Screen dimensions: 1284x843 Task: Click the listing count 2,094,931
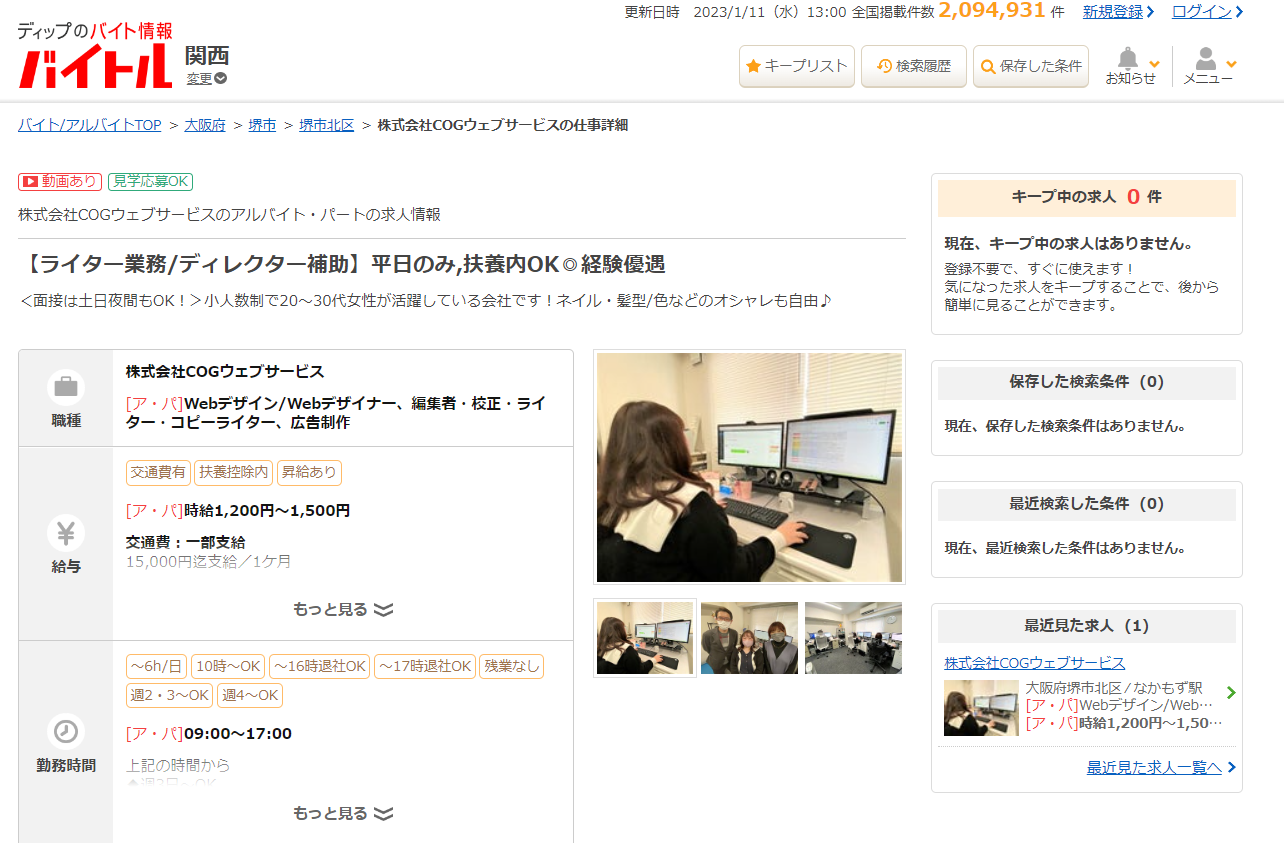coord(992,11)
